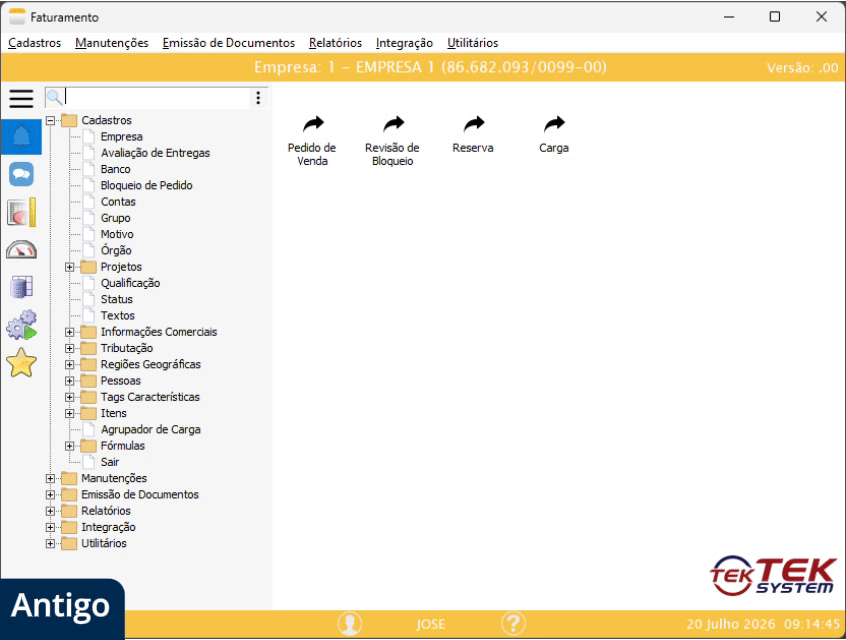Image resolution: width=846 pixels, height=640 pixels.
Task: Click the JOSE user name
Action: 430,624
